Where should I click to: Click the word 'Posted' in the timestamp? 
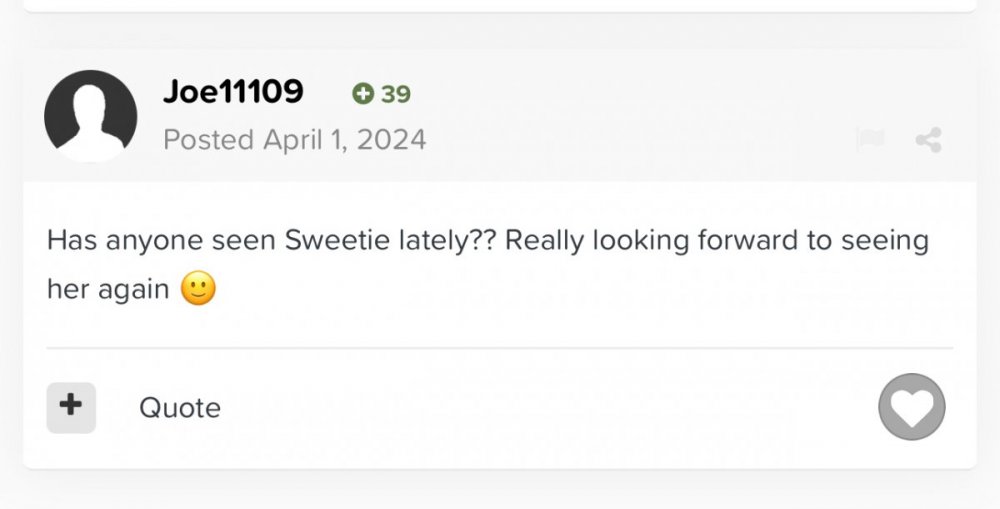[209, 140]
